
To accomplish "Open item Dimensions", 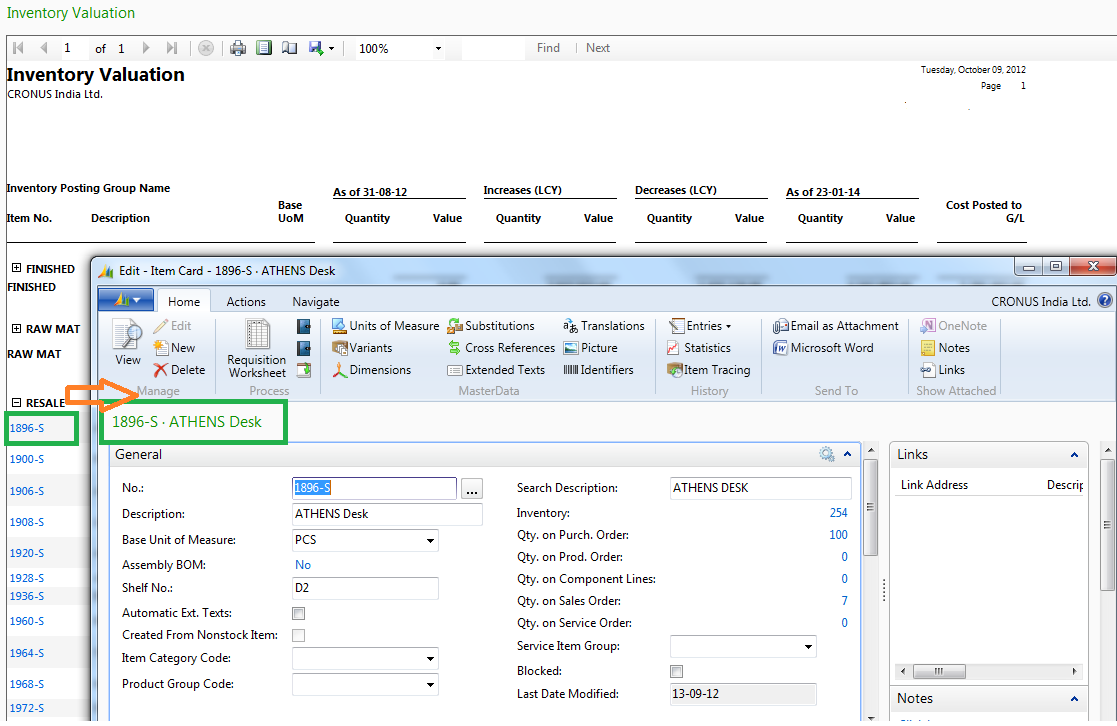I will 371,370.
